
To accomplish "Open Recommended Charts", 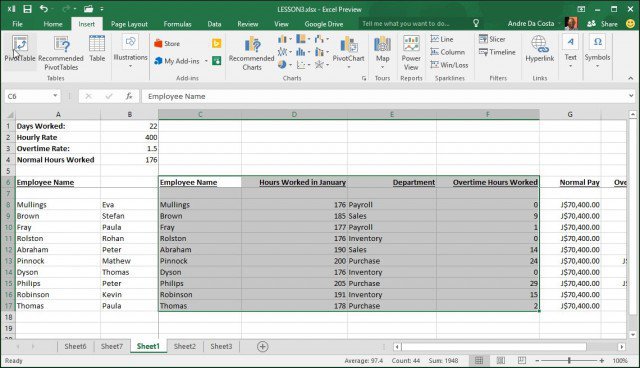I will pos(252,53).
